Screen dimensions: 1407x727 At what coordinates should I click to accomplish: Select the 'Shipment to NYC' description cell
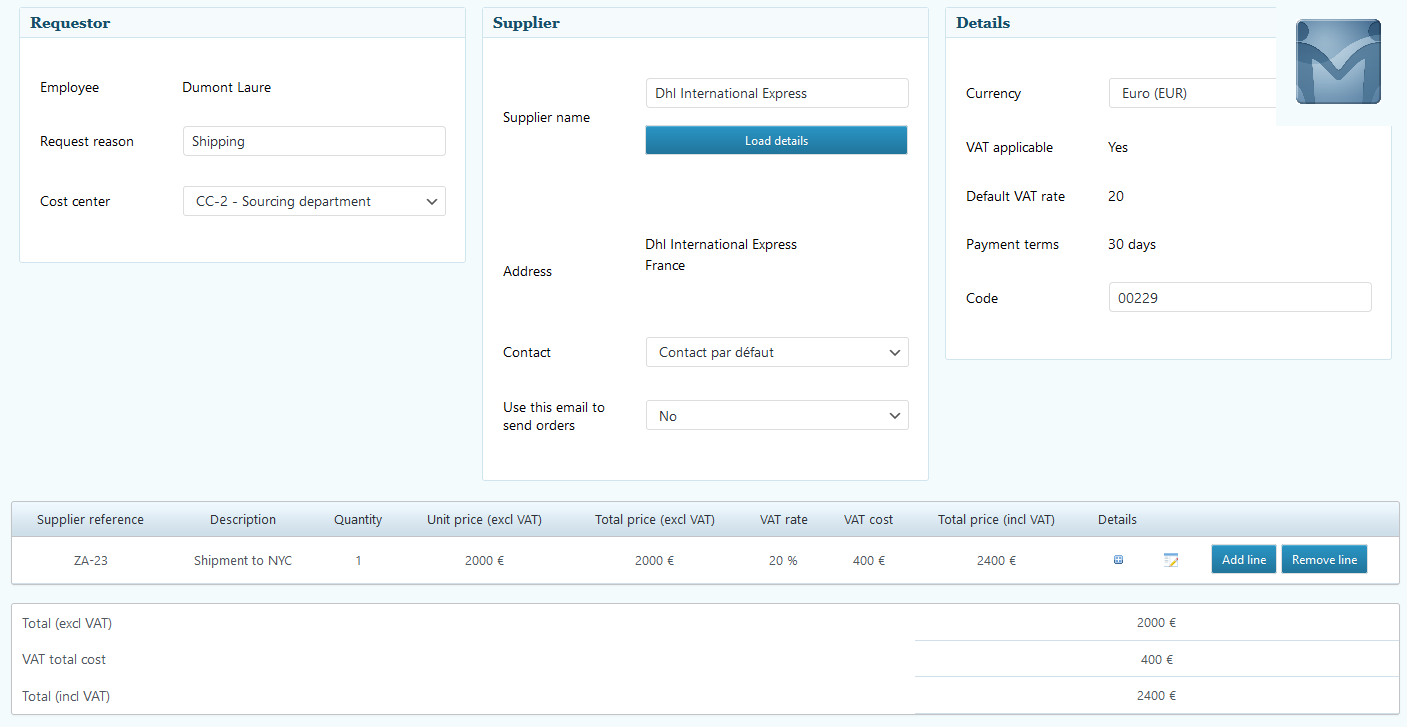tap(243, 561)
